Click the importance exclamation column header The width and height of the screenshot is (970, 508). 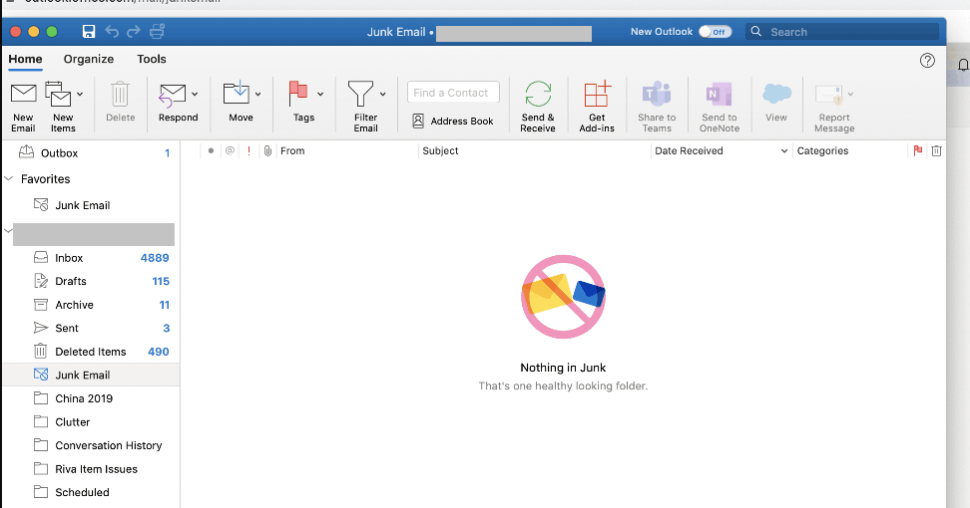[x=249, y=150]
